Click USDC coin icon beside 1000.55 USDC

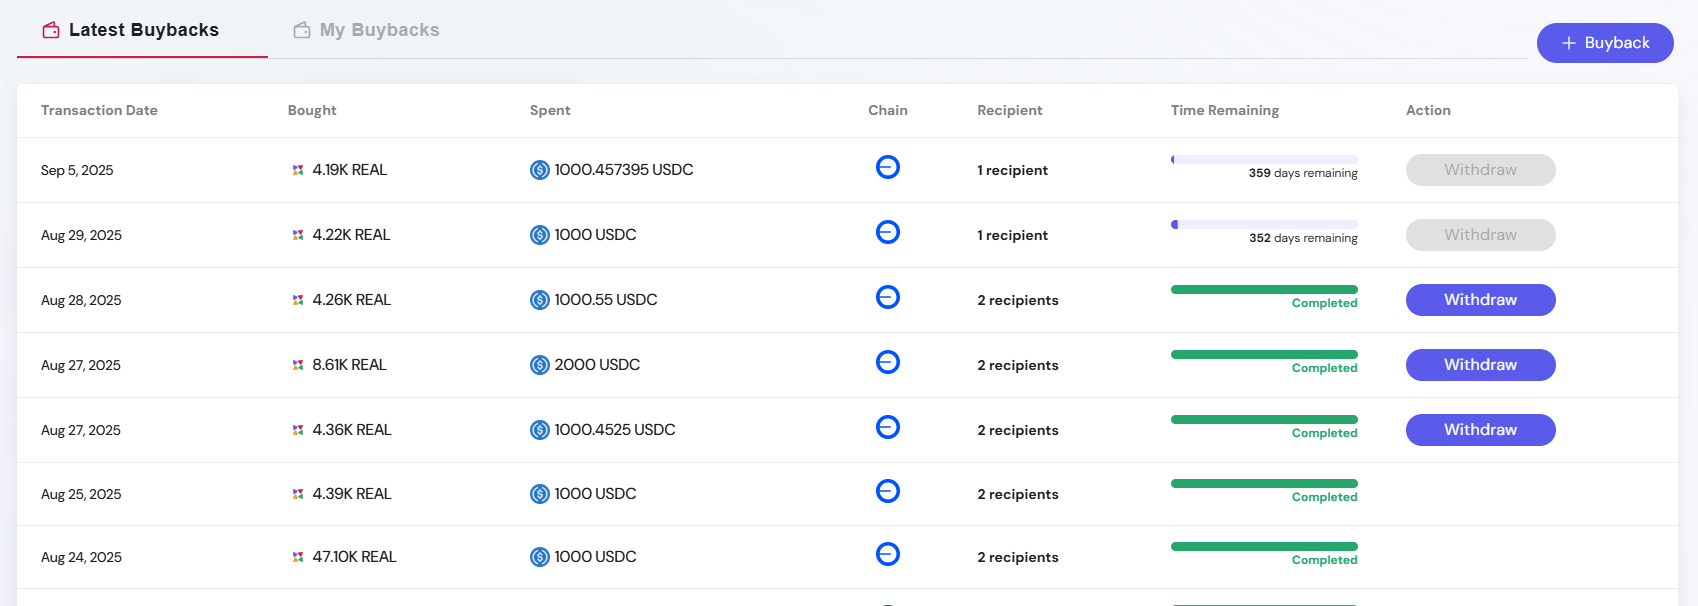[540, 300]
